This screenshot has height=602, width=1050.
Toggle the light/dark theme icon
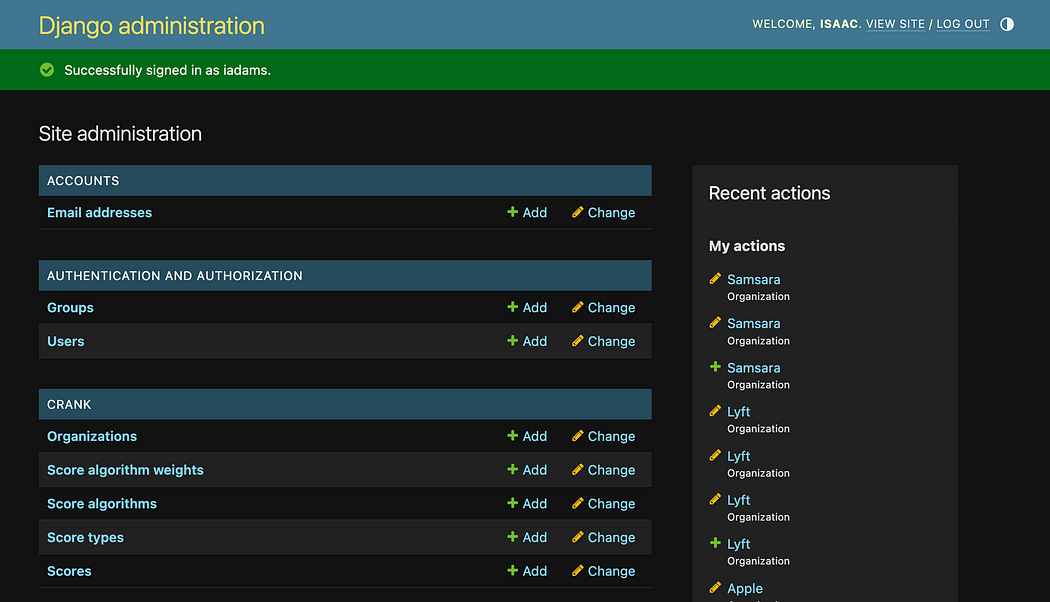1006,24
